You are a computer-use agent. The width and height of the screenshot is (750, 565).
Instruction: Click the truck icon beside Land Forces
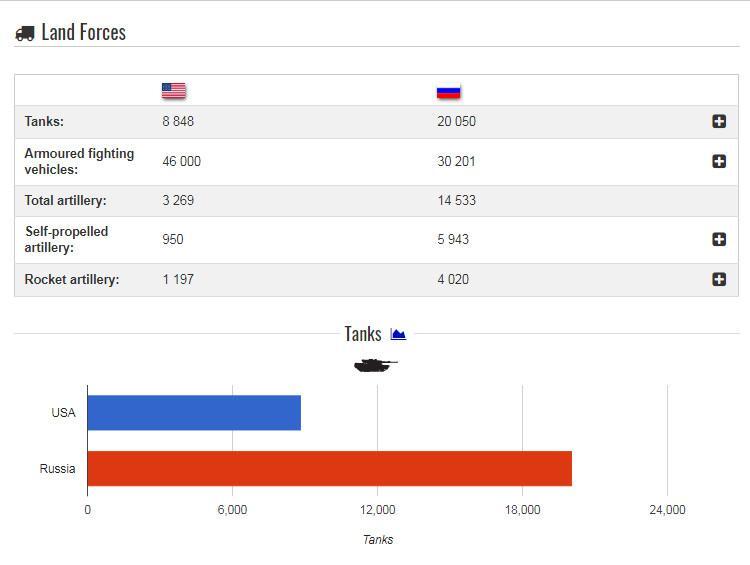click(x=25, y=33)
